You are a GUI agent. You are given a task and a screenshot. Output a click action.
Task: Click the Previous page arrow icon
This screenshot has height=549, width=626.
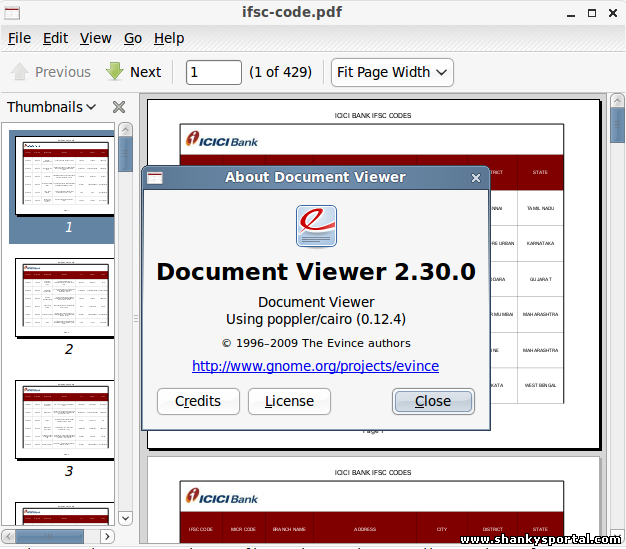point(20,72)
